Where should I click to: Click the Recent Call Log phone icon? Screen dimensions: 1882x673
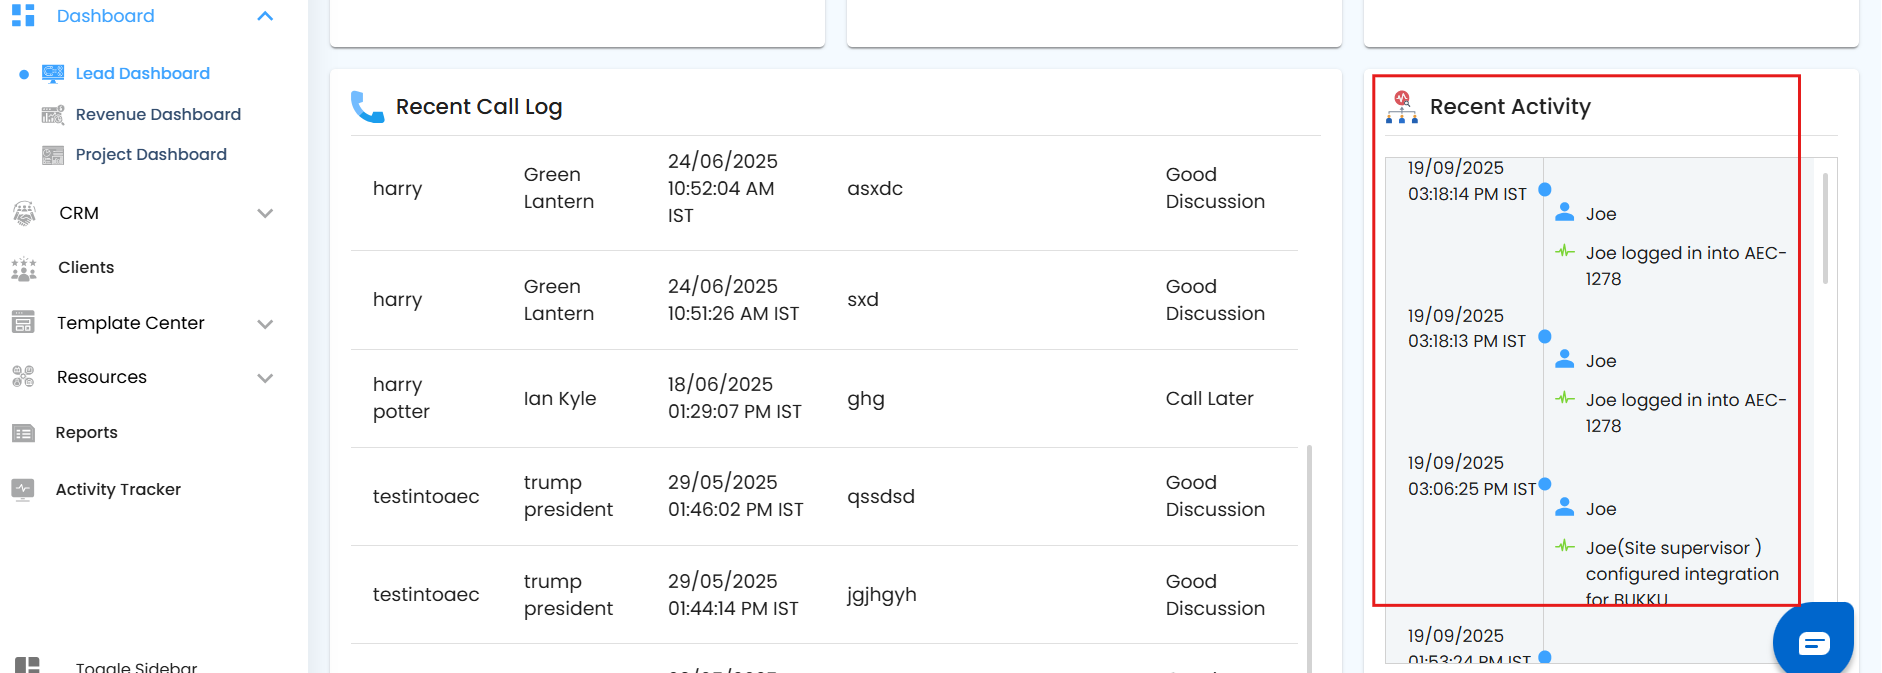[367, 107]
